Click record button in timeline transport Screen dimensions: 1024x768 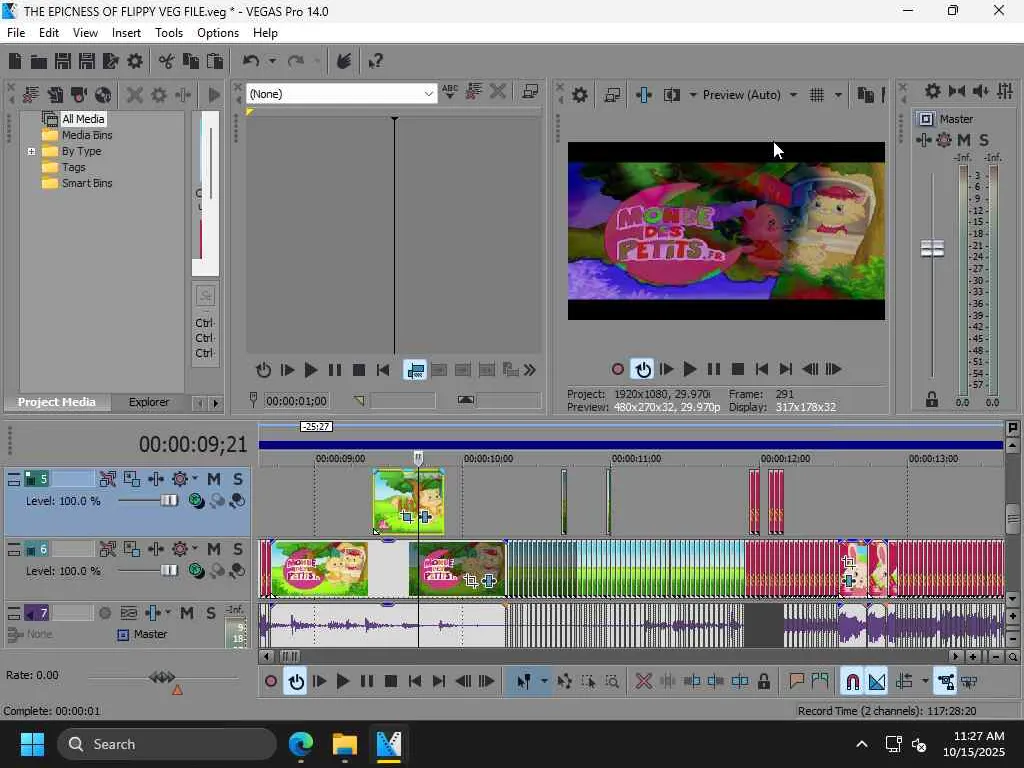(271, 682)
